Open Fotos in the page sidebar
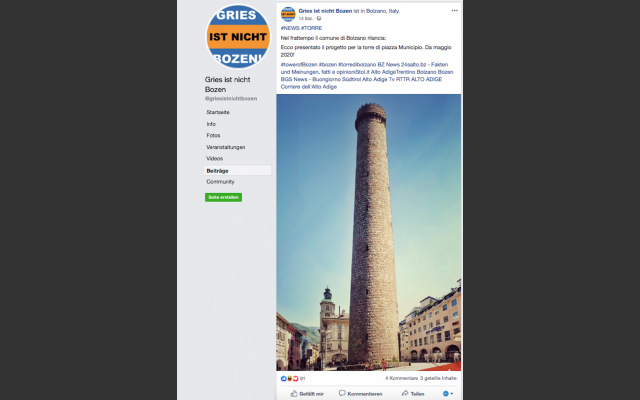640x400 pixels. [x=213, y=136]
